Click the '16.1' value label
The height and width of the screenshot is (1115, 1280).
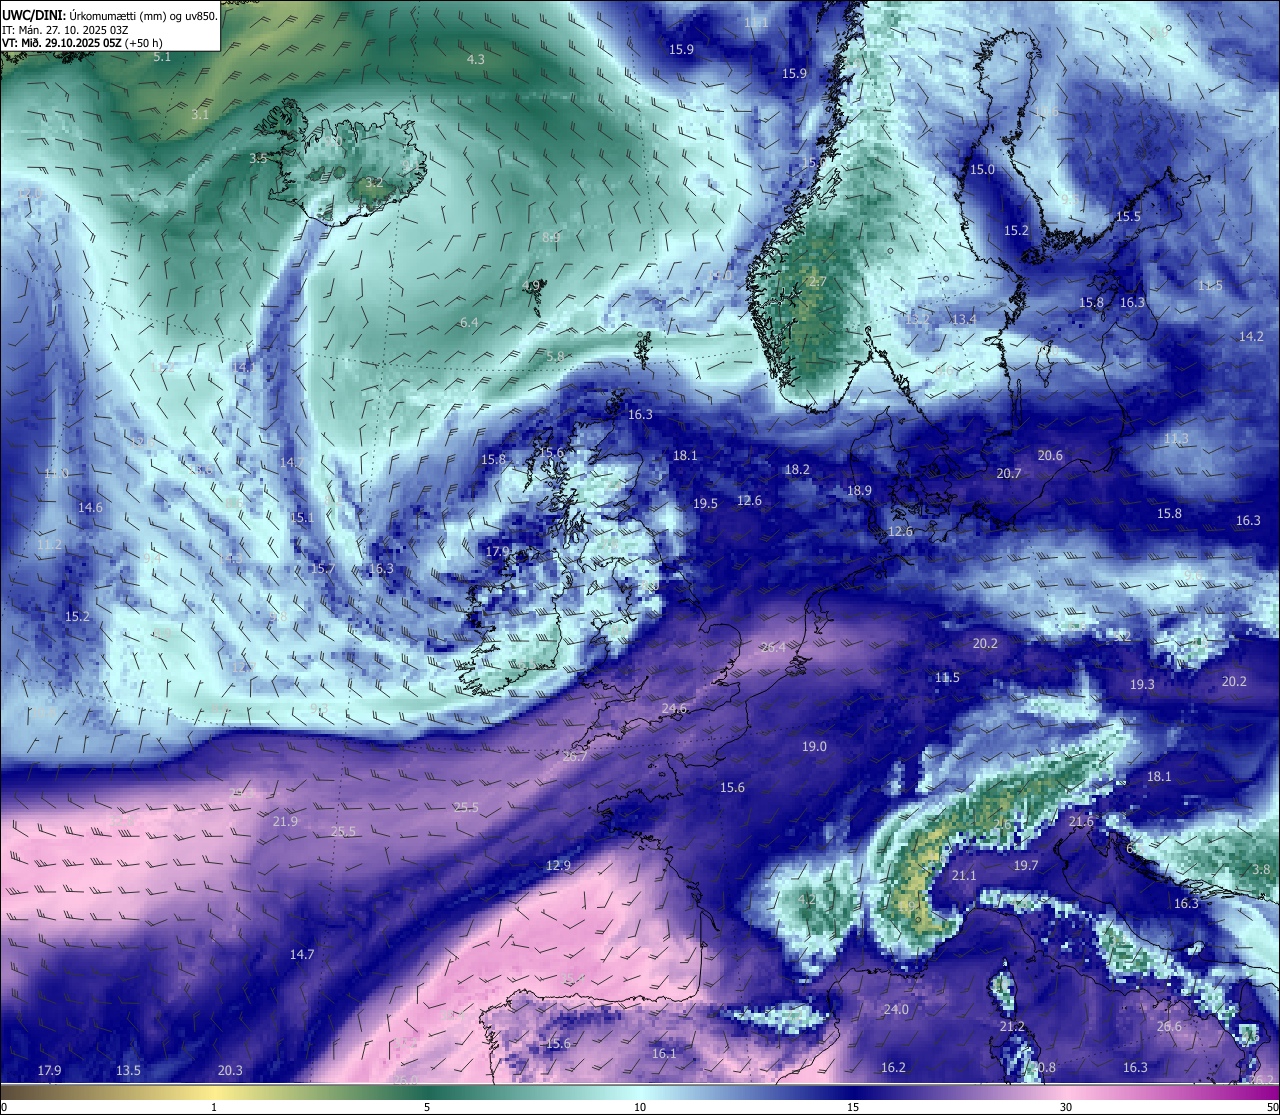click(665, 1054)
